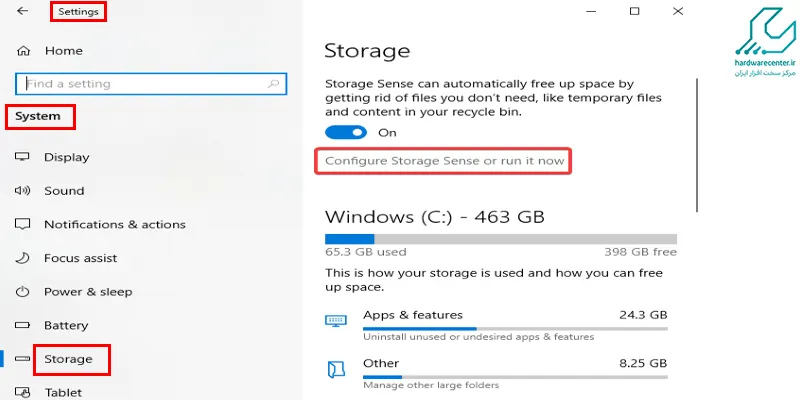Click the Sound speaker icon
The width and height of the screenshot is (800, 400).
coord(22,190)
